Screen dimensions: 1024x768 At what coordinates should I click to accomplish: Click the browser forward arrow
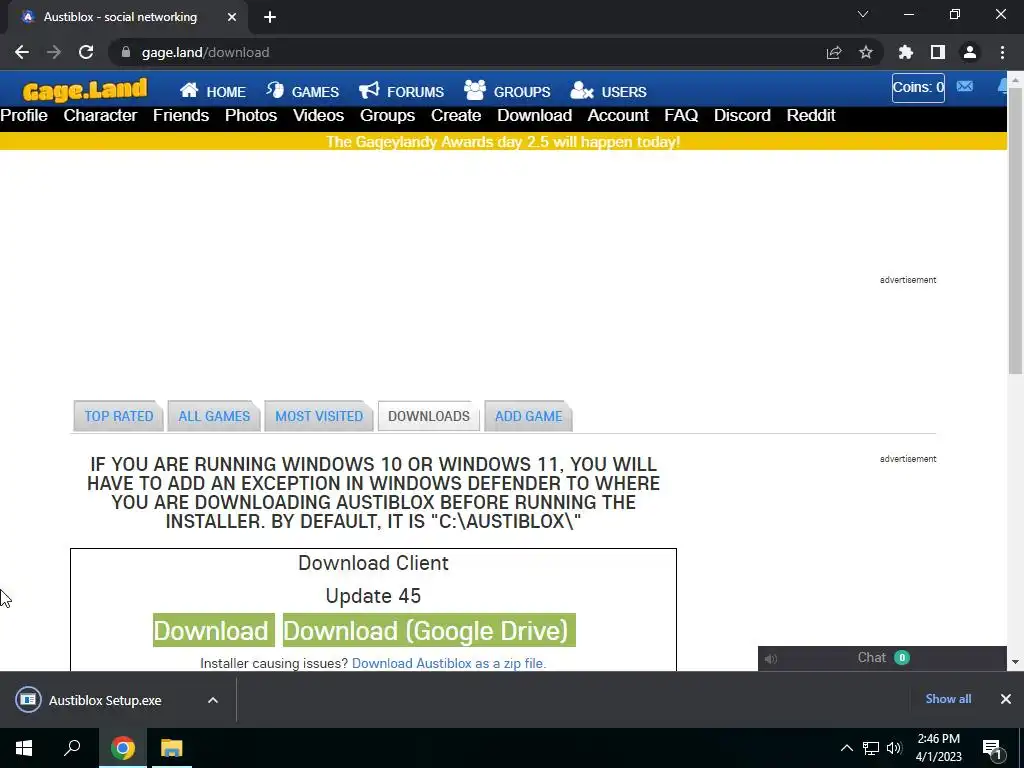pyautogui.click(x=54, y=52)
